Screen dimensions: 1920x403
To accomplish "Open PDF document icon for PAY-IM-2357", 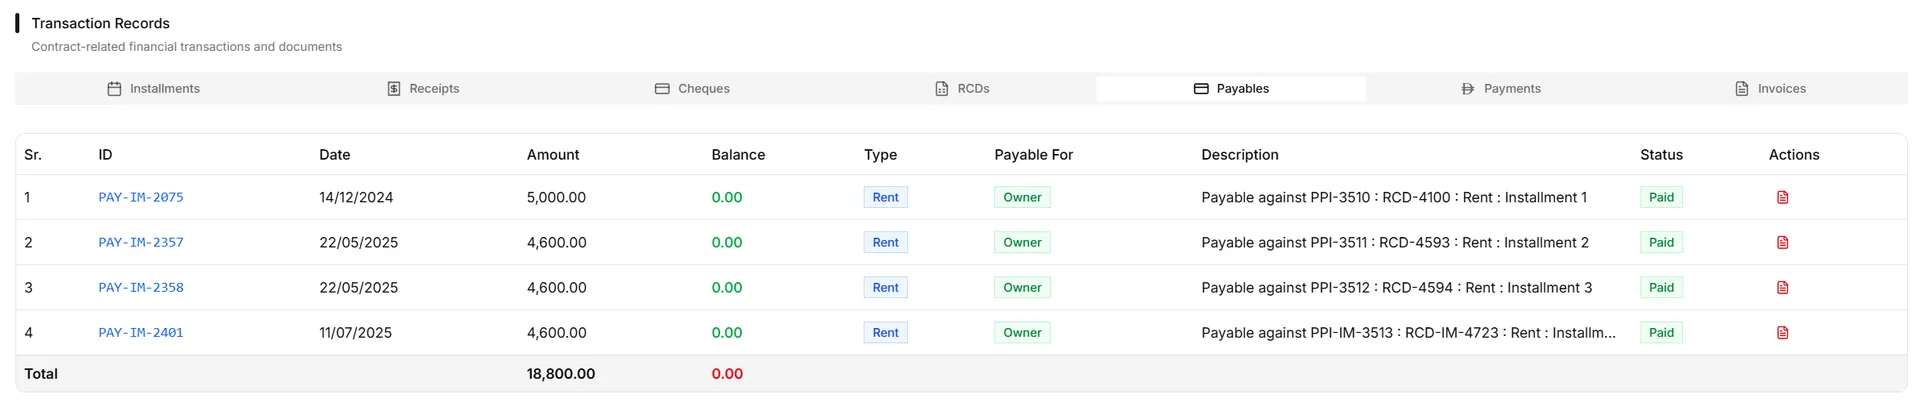I will click(1782, 242).
